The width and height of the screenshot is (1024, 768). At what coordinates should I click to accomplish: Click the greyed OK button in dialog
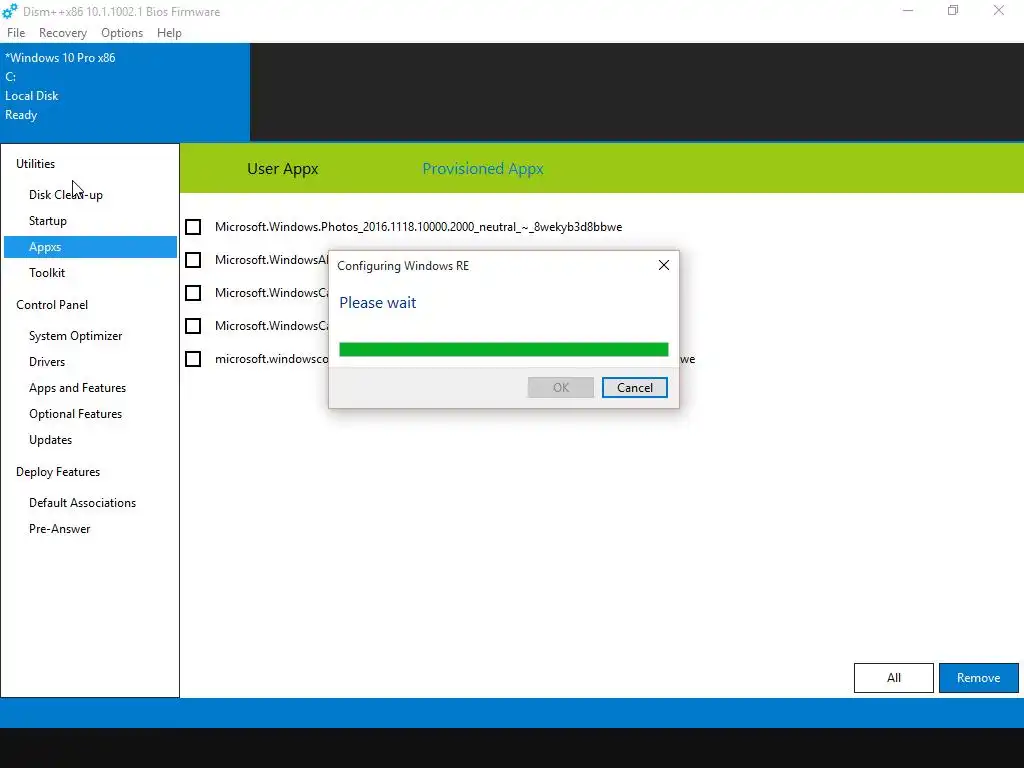pos(560,387)
